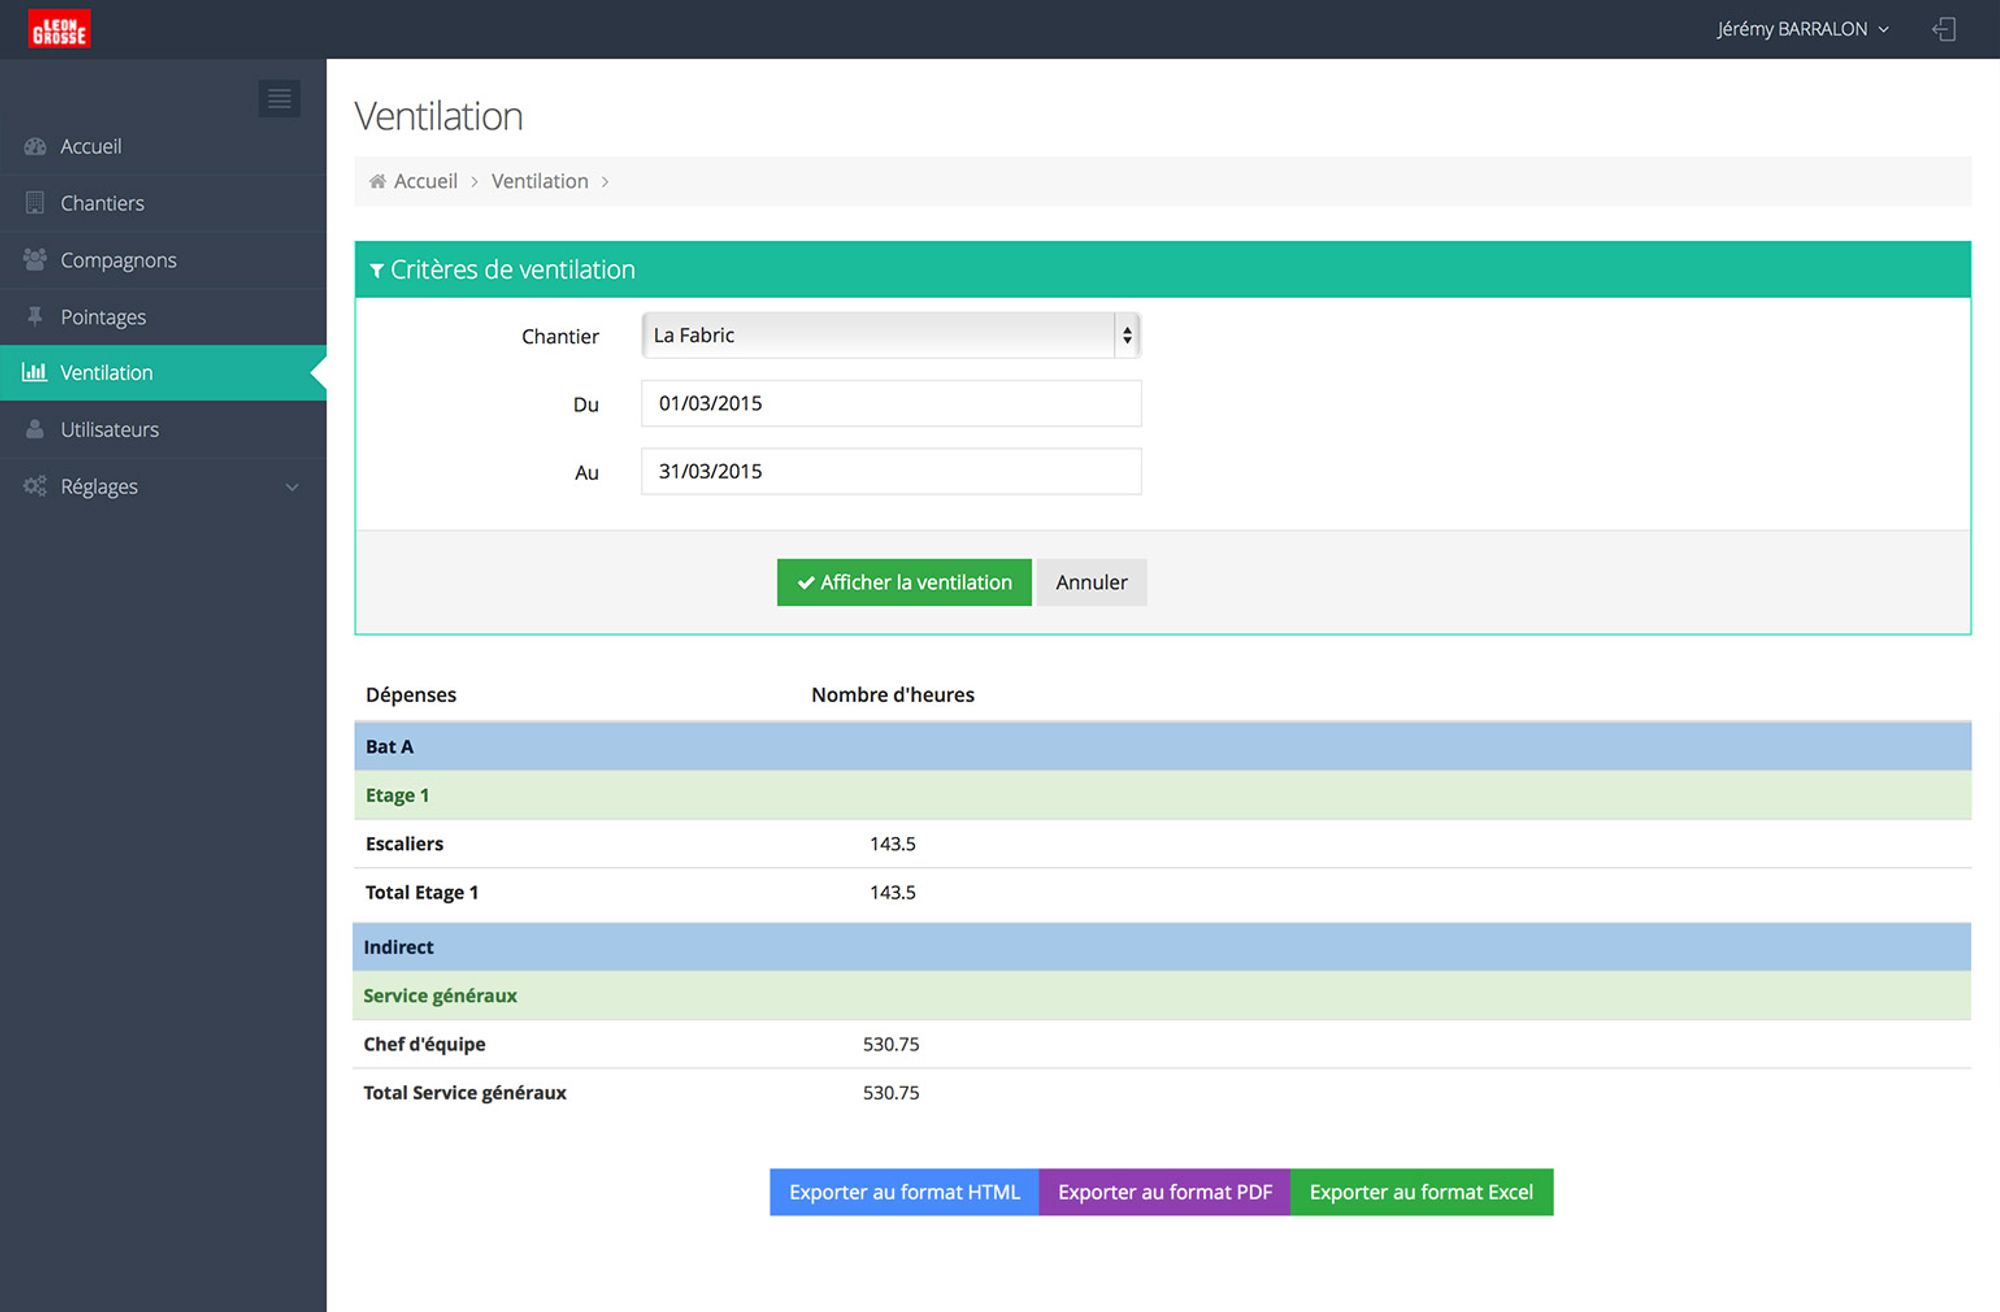Image resolution: width=2000 pixels, height=1312 pixels.
Task: Open Jérémy BARRALON user menu
Action: click(1801, 29)
